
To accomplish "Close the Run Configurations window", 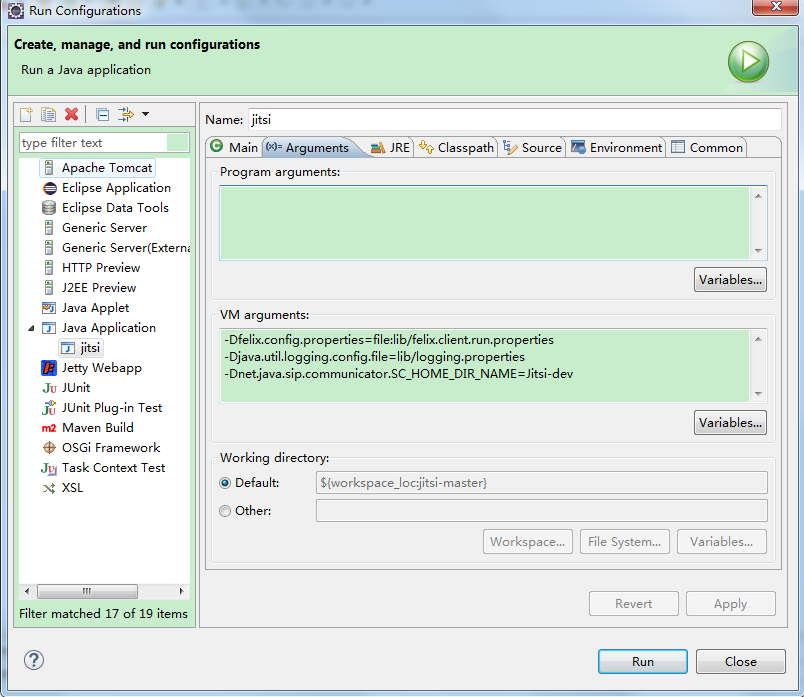I will pyautogui.click(x=776, y=7).
